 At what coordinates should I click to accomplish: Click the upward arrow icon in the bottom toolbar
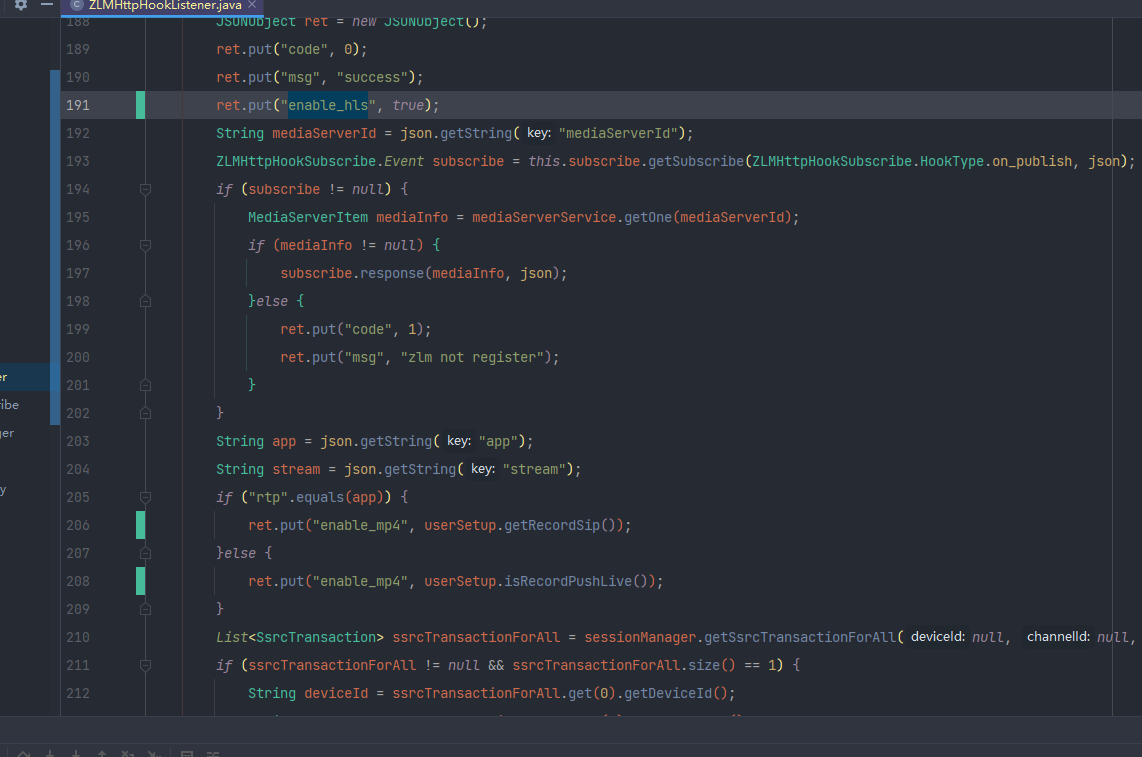[101, 751]
